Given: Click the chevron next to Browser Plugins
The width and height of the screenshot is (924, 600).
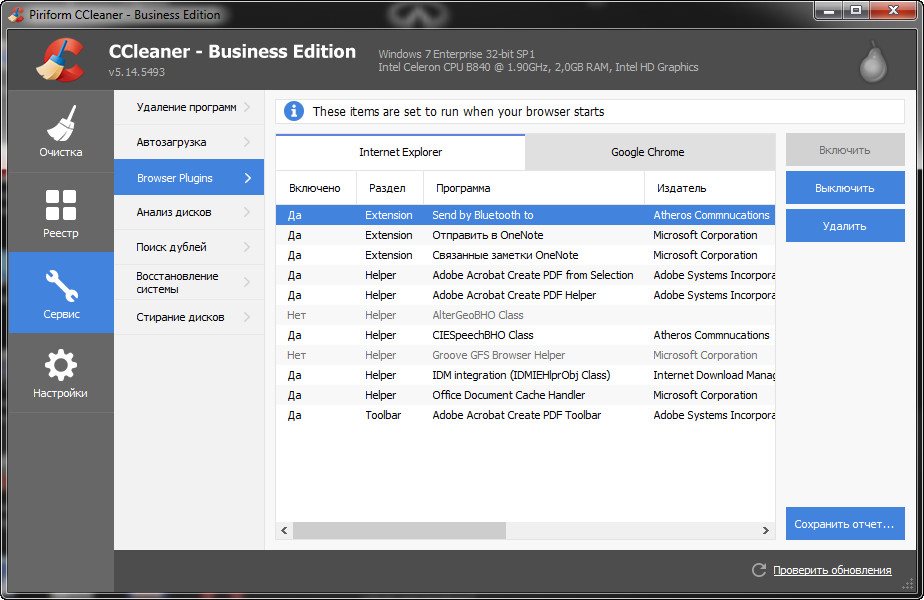Looking at the screenshot, I should (248, 177).
